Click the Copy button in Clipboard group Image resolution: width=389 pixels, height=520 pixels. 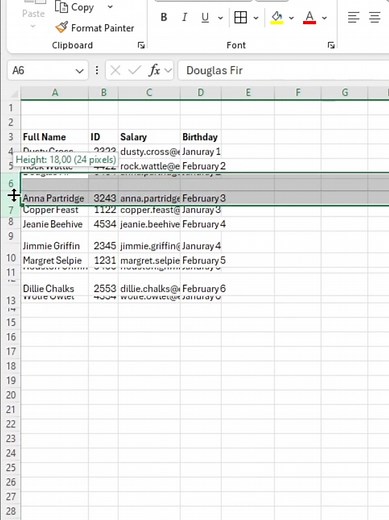click(75, 7)
